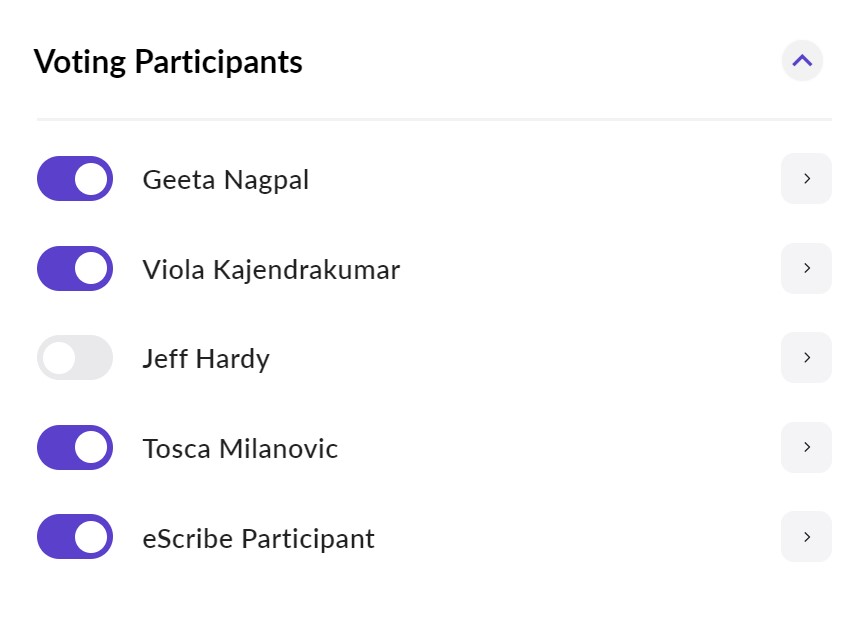Click the Viola Kajendrakumar name
The height and width of the screenshot is (629, 855).
[x=271, y=270]
